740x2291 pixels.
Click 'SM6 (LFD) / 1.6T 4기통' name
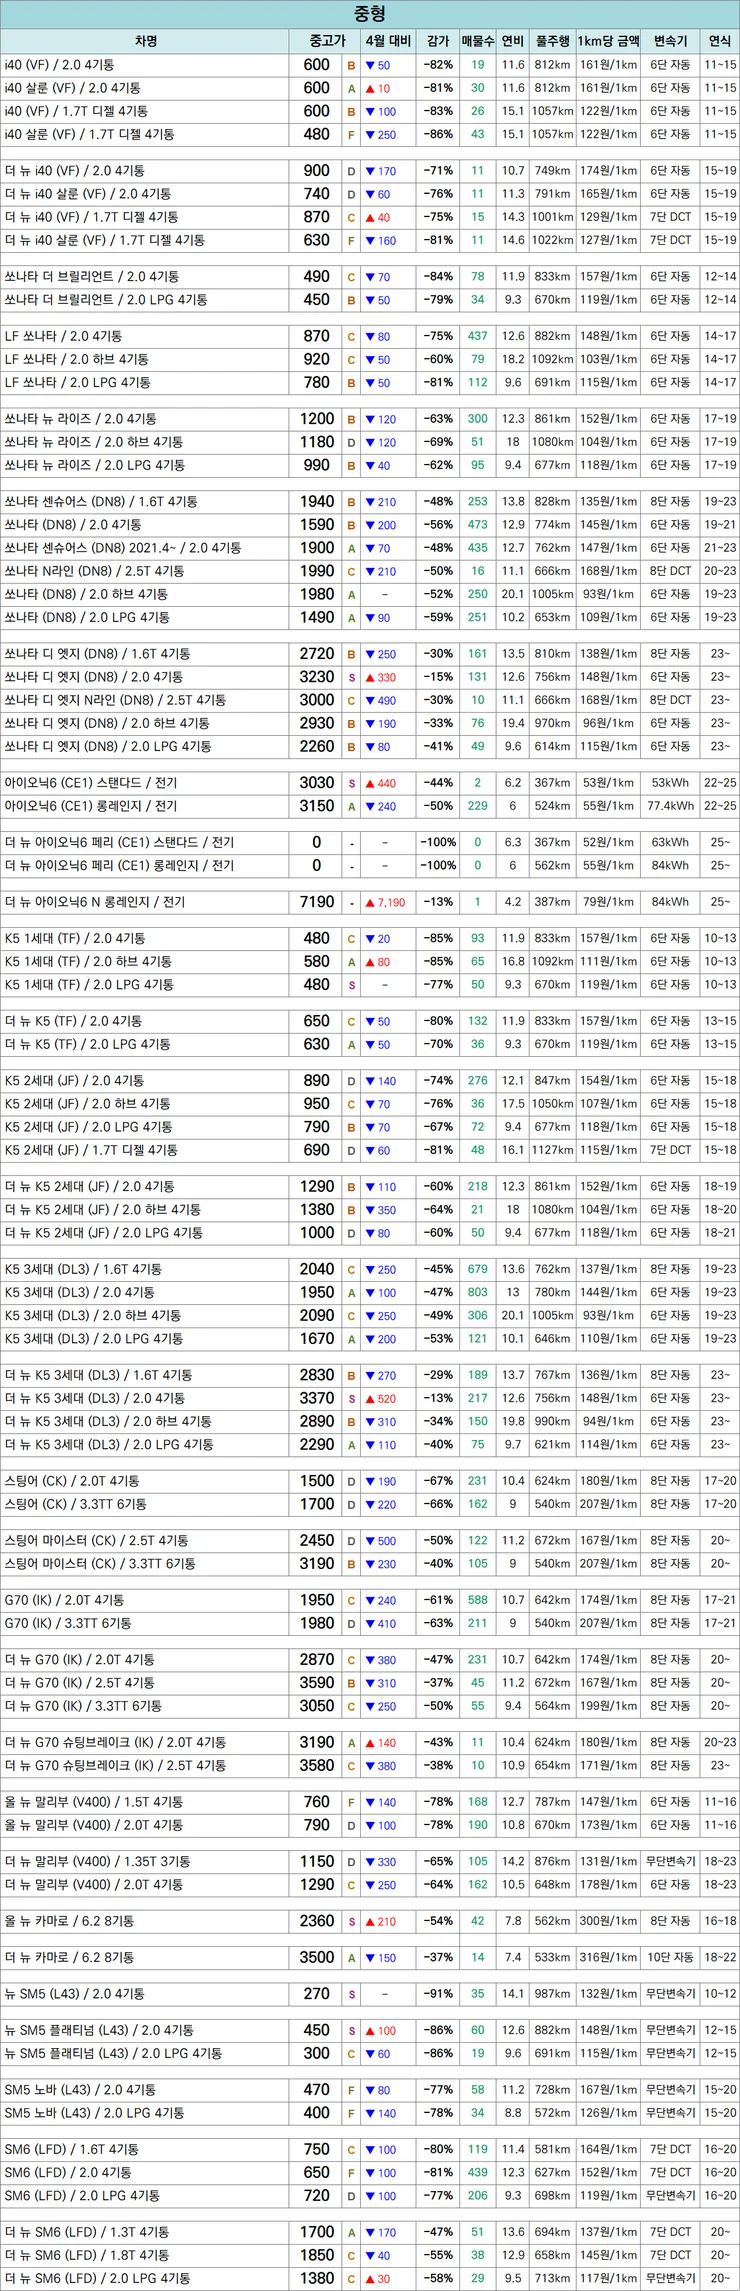click(x=71, y=2149)
